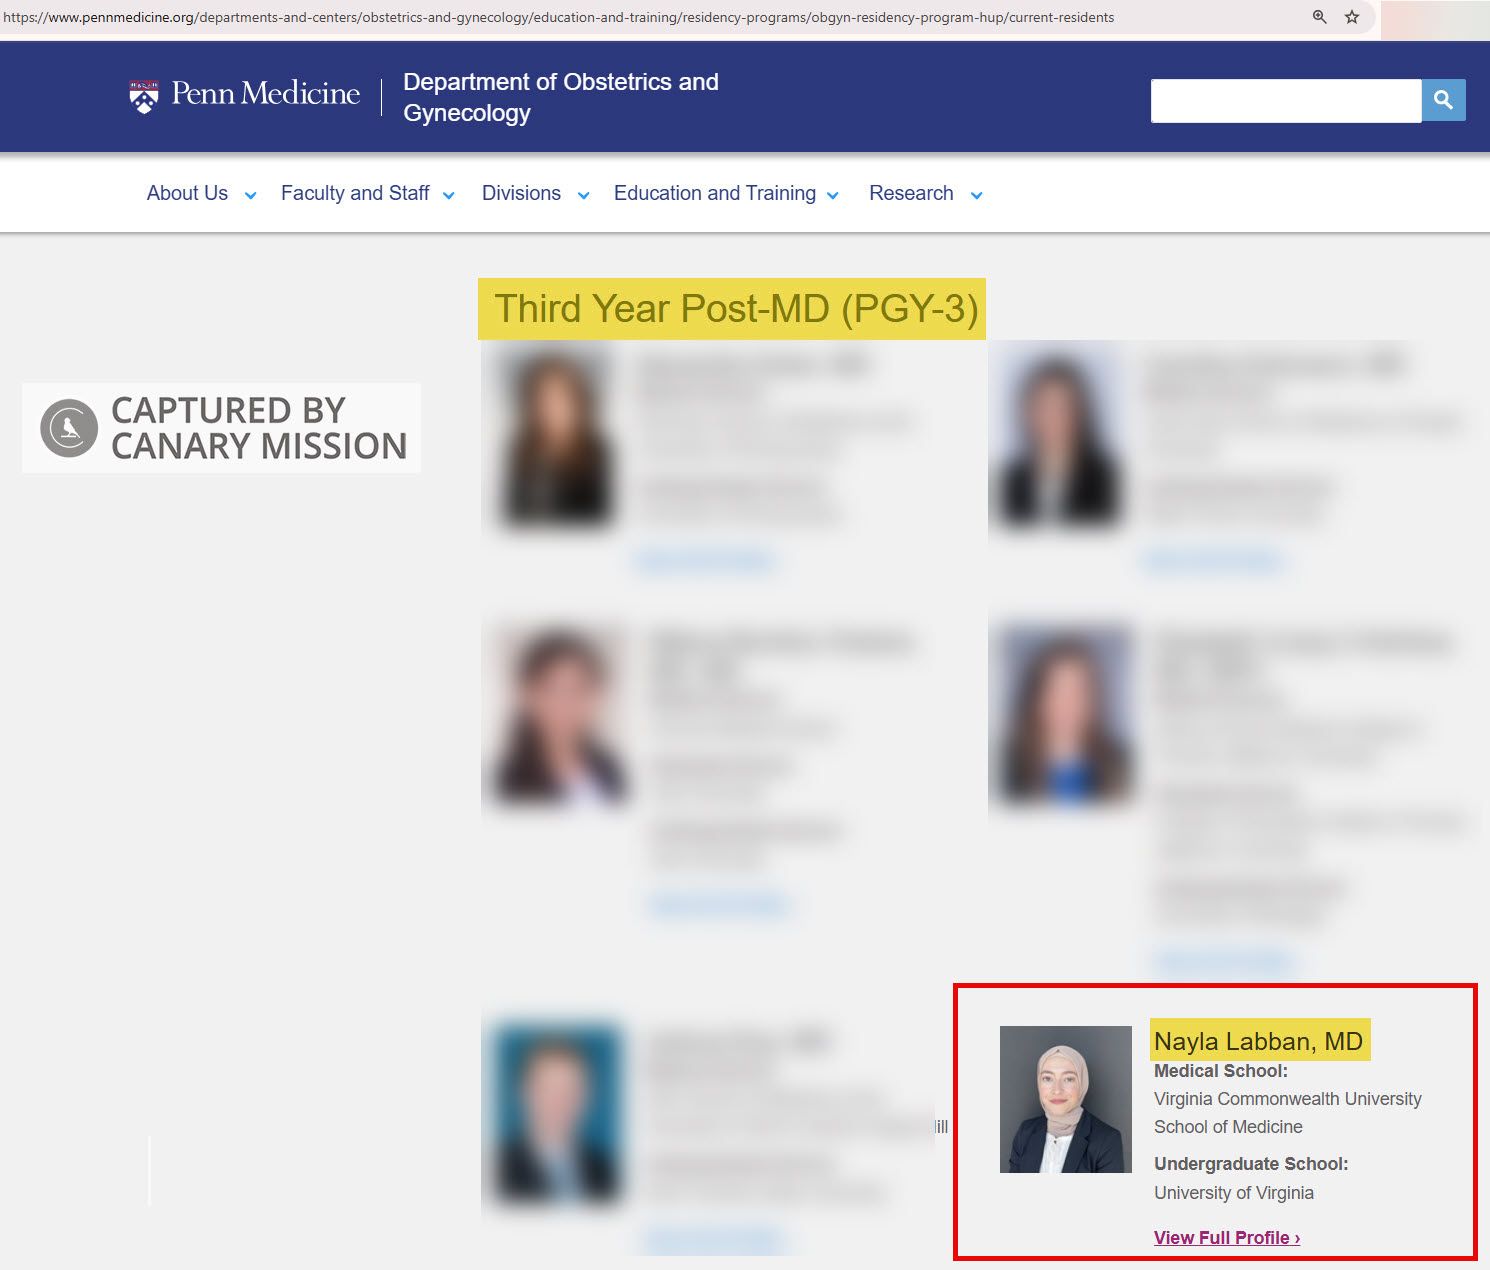
Task: Expand the Faculty and Staff chevron
Action: (x=449, y=196)
